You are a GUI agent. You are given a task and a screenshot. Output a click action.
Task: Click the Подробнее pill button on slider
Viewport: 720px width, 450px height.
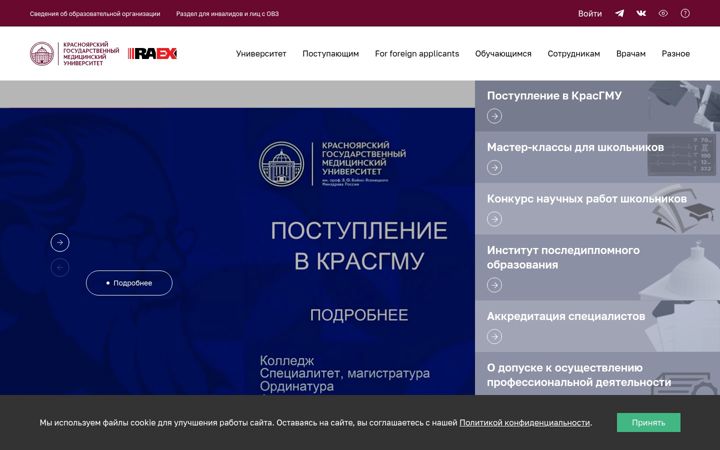[x=129, y=283]
